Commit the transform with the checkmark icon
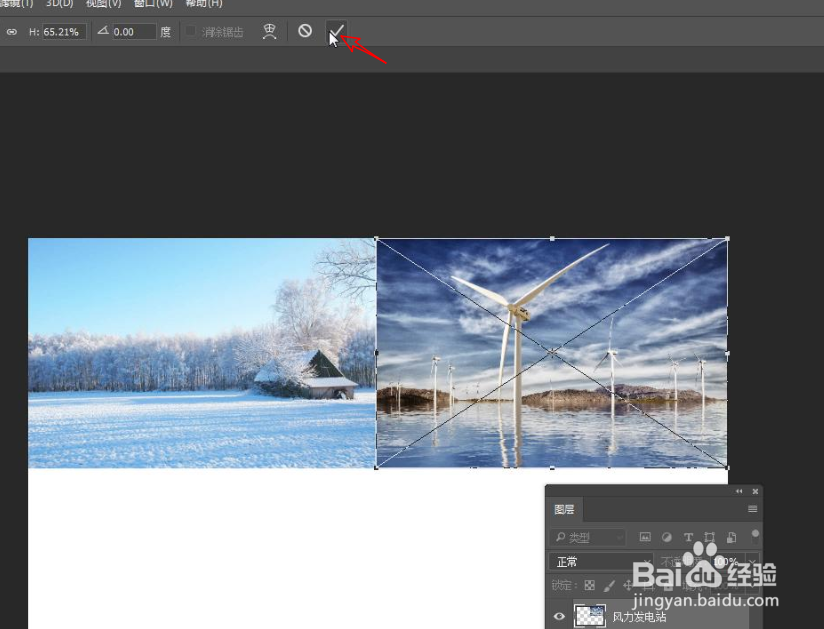The height and width of the screenshot is (629, 824). [336, 32]
